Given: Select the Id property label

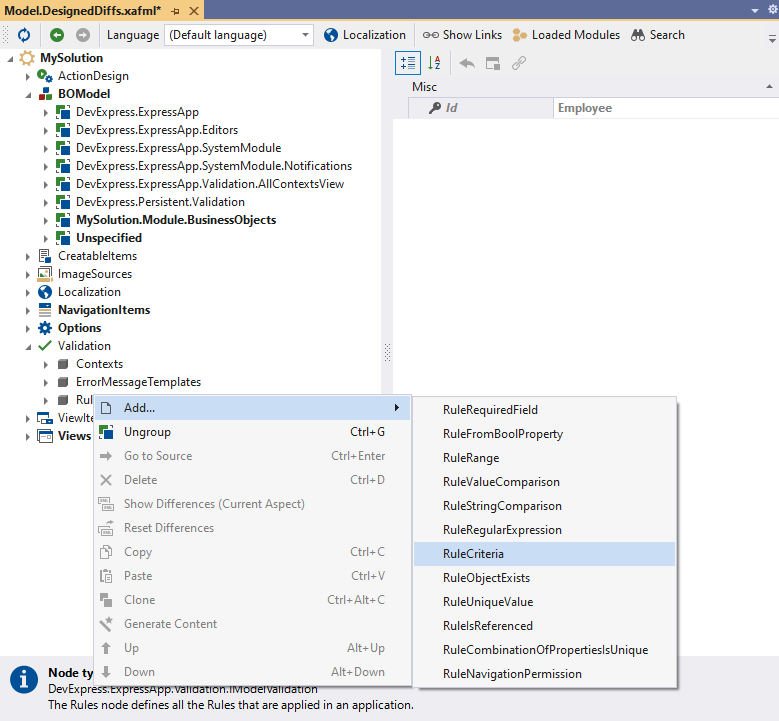Looking at the screenshot, I should 451,108.
